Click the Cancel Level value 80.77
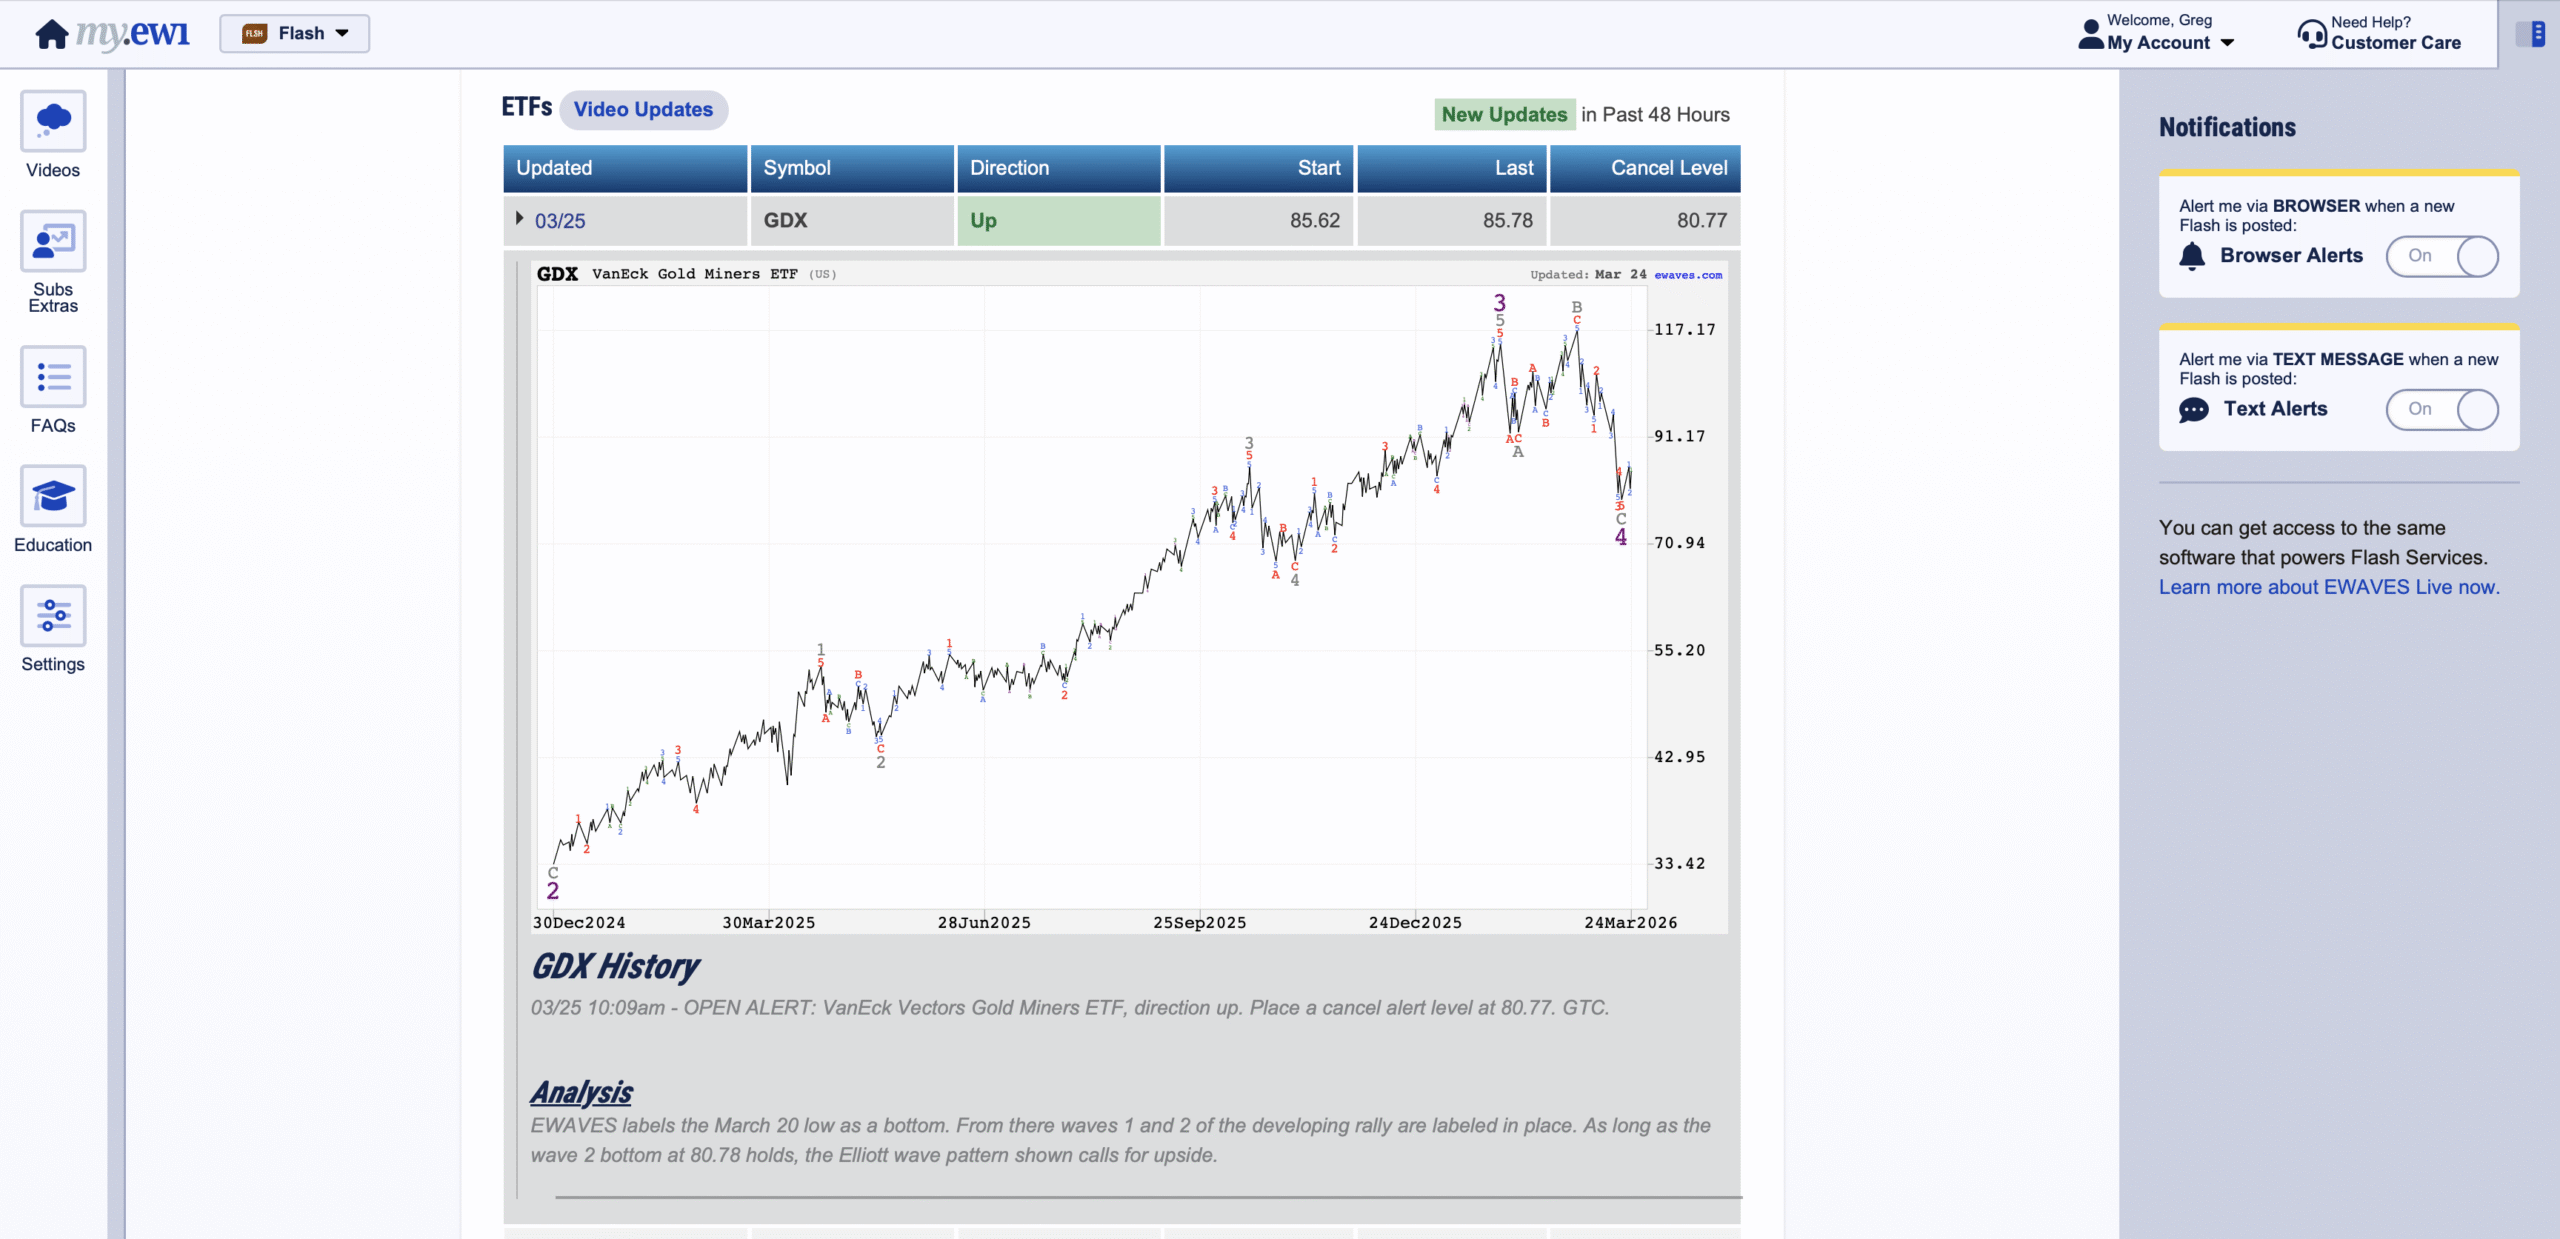 (x=1702, y=220)
